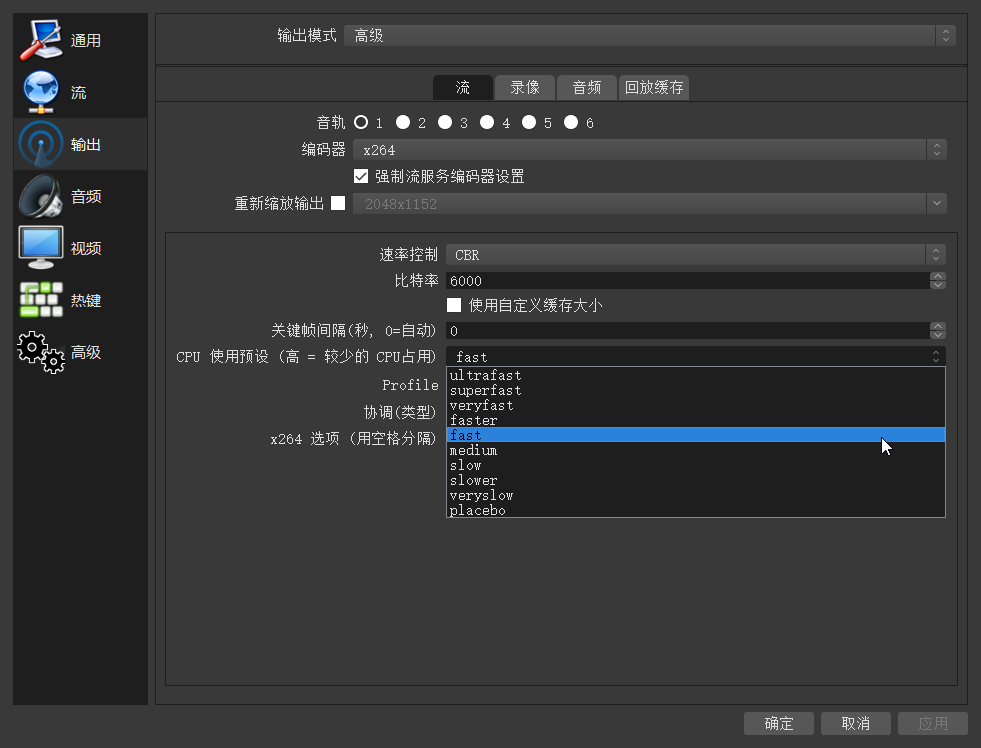This screenshot has height=748, width=981.
Task: Collapse the CPU preset fast dropdown
Action: coord(696,356)
